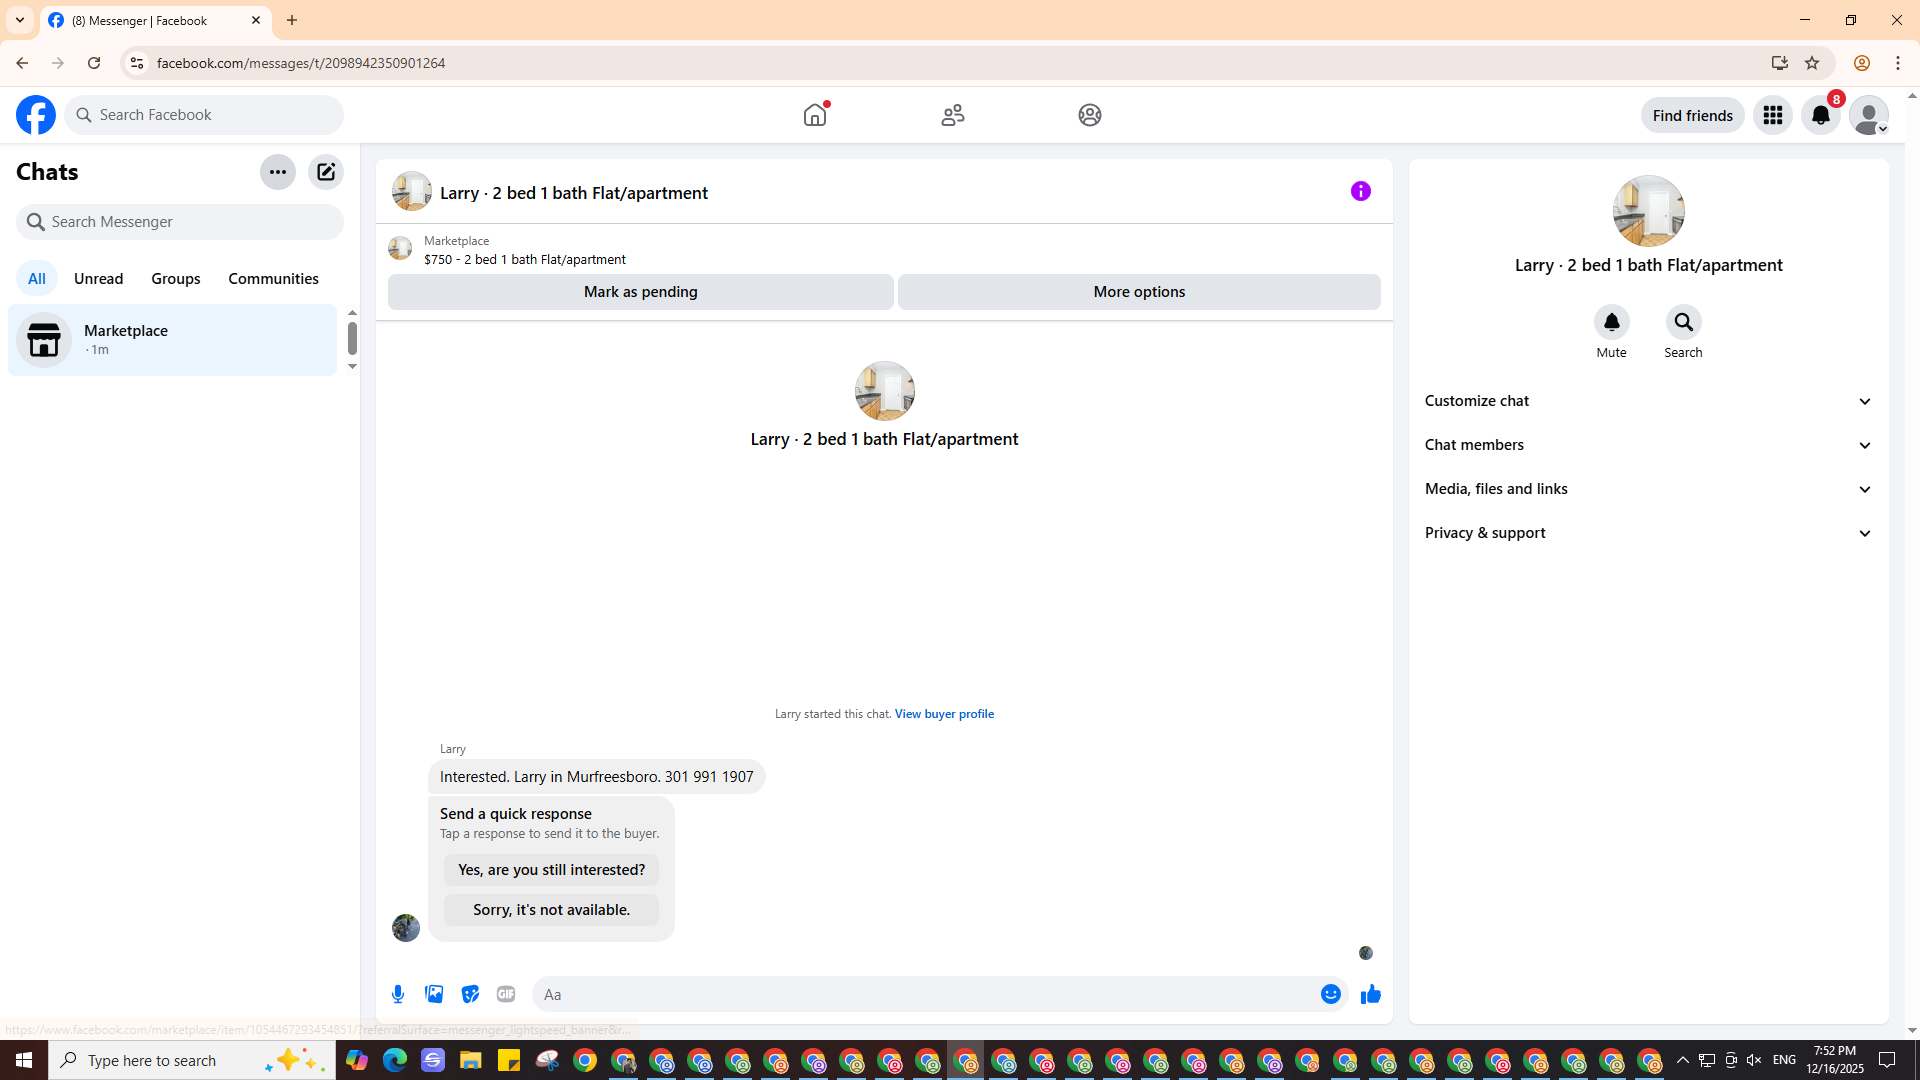Open the emoji picker in message box
This screenshot has width=1920, height=1080.
point(1331,994)
